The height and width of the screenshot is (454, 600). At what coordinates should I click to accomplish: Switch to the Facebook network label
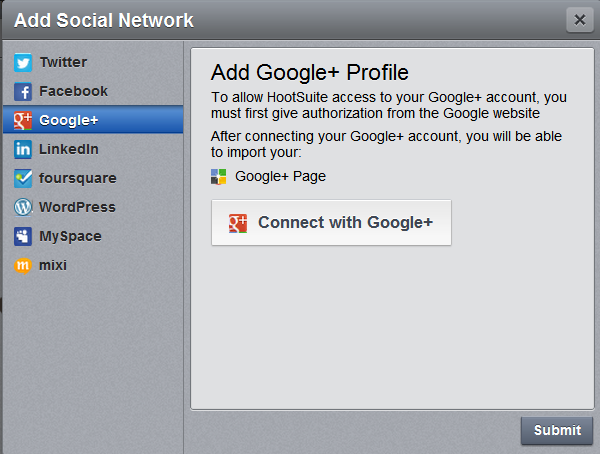click(73, 91)
